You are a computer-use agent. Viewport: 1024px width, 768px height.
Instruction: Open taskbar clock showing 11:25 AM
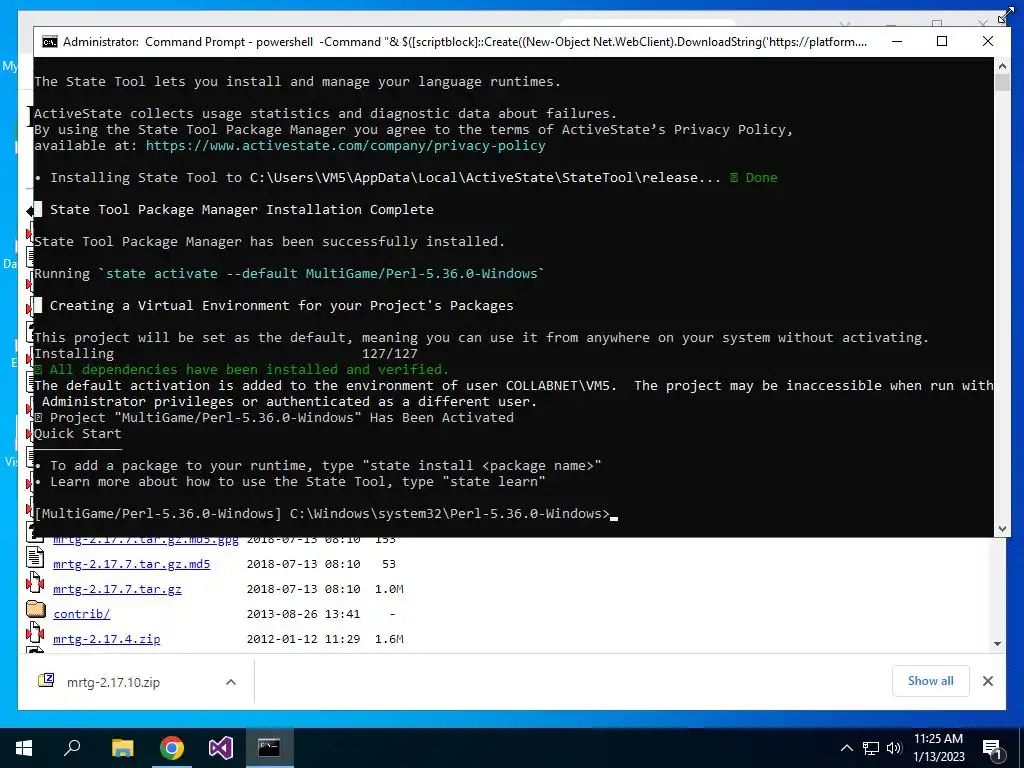coord(938,748)
